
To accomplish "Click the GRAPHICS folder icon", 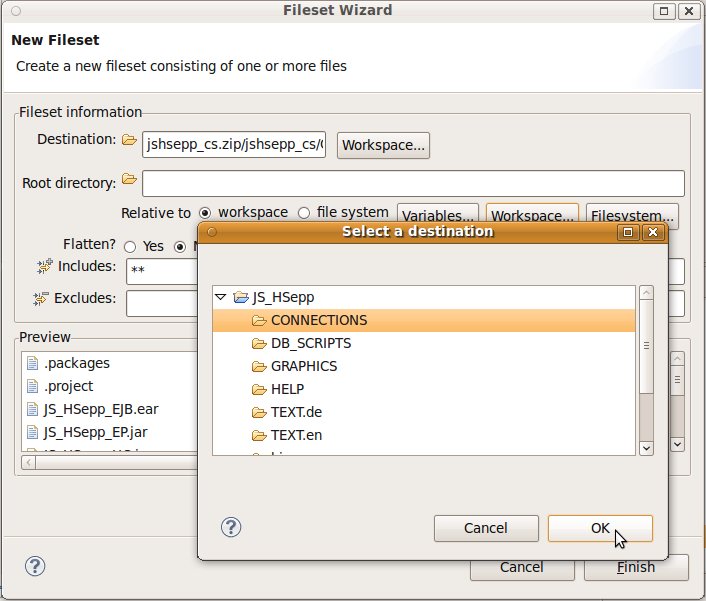I will tap(259, 366).
